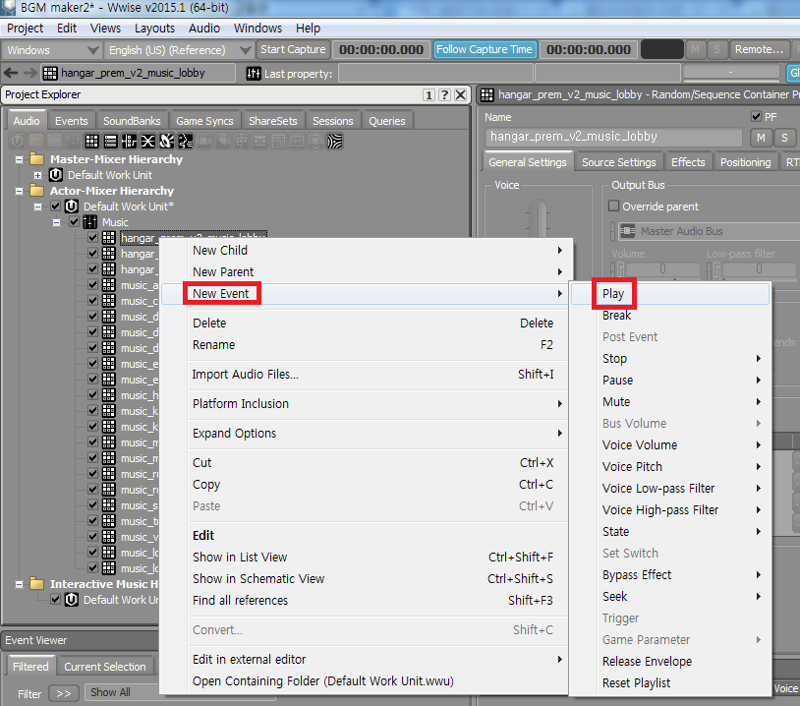
Task: Switch to the SoundBanks tab
Action: (x=132, y=121)
